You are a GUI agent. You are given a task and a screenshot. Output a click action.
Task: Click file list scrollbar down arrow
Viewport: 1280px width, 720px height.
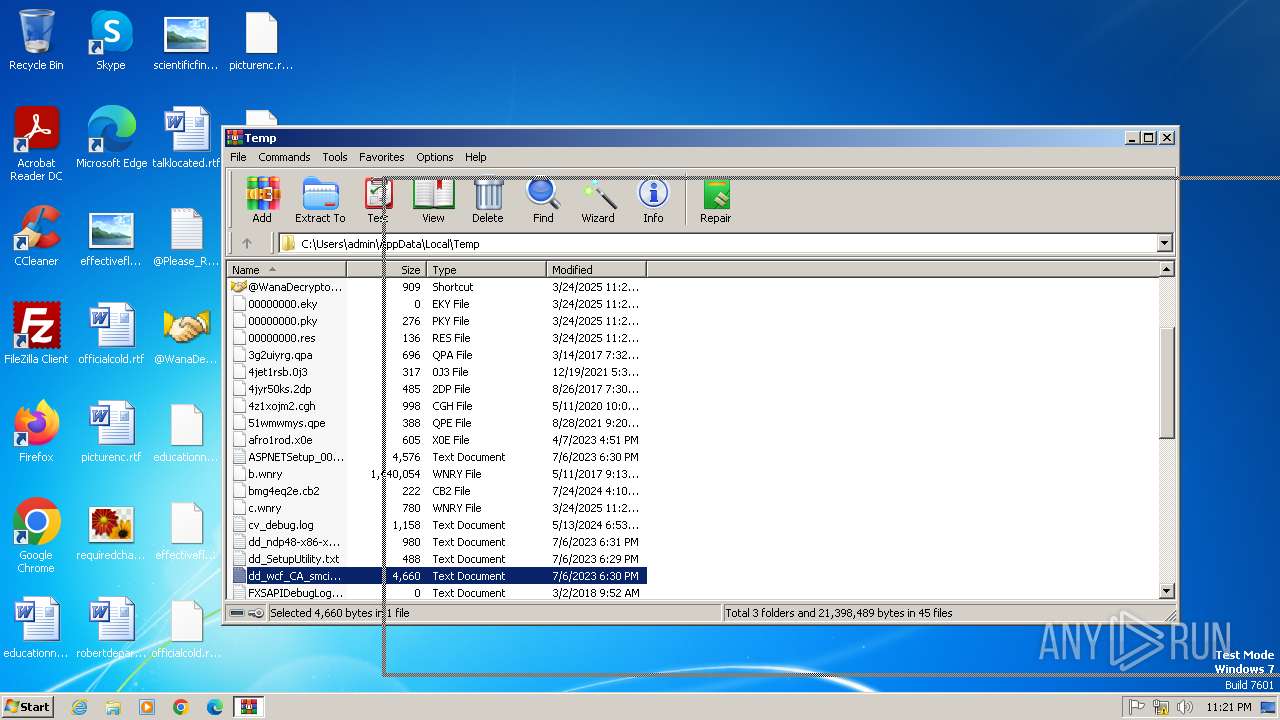(1166, 591)
